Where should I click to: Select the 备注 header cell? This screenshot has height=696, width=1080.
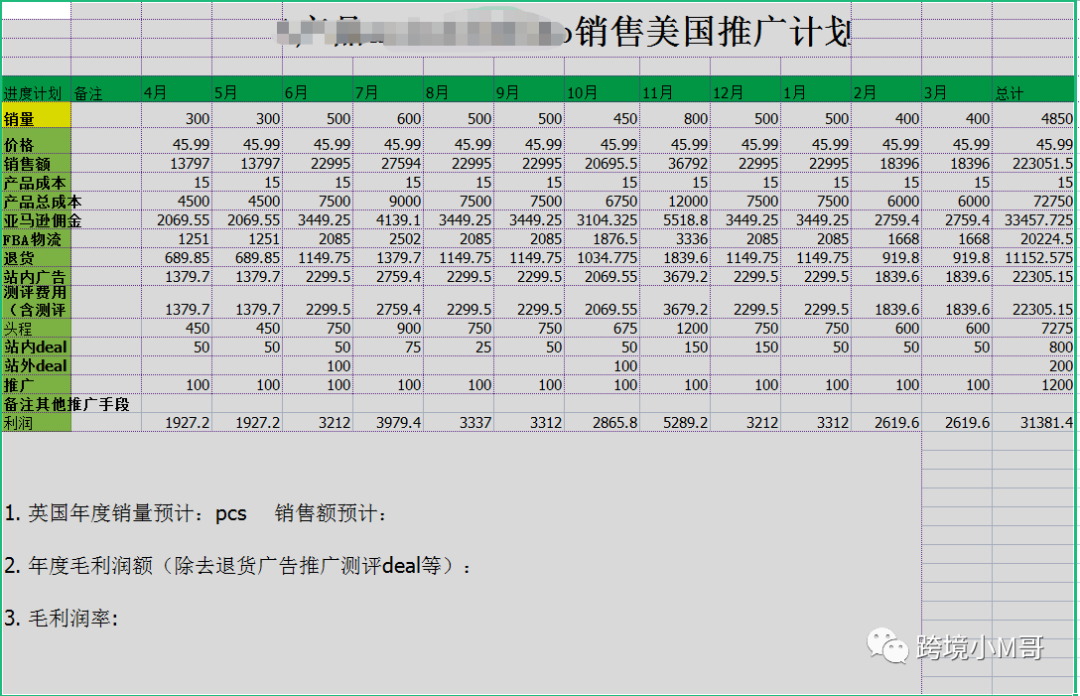(90, 90)
